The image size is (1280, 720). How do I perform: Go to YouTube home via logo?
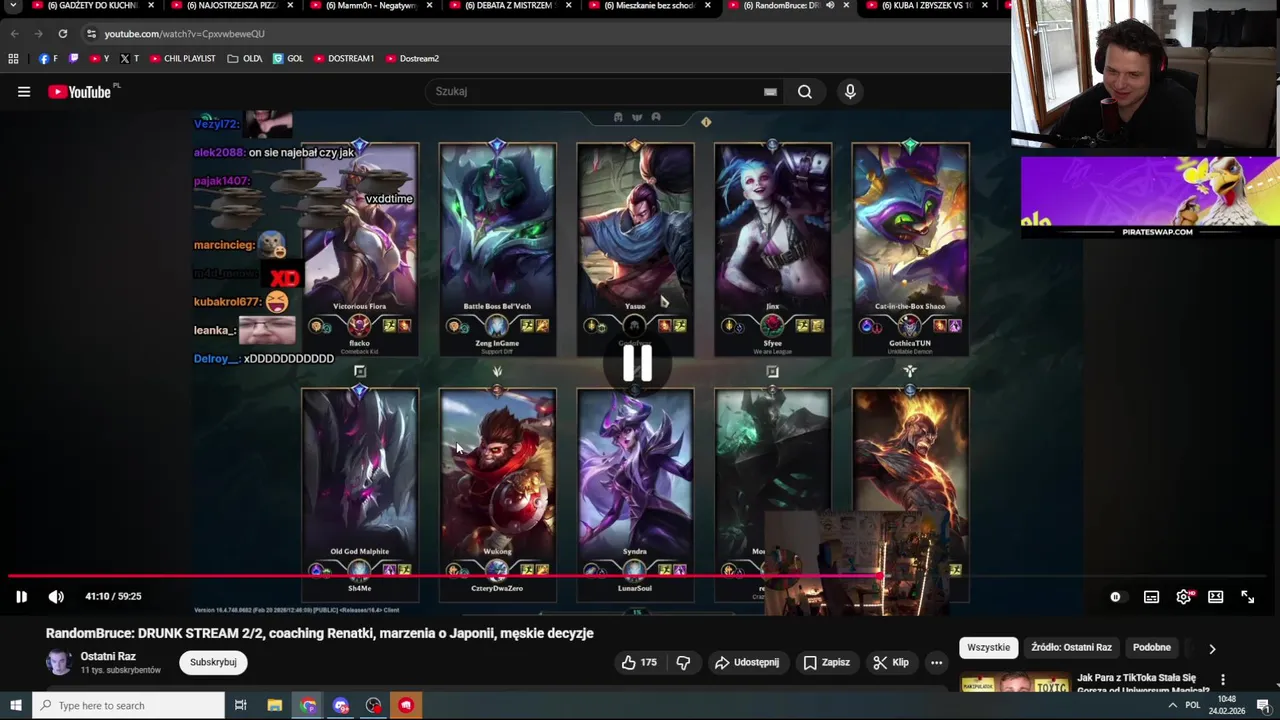79,92
